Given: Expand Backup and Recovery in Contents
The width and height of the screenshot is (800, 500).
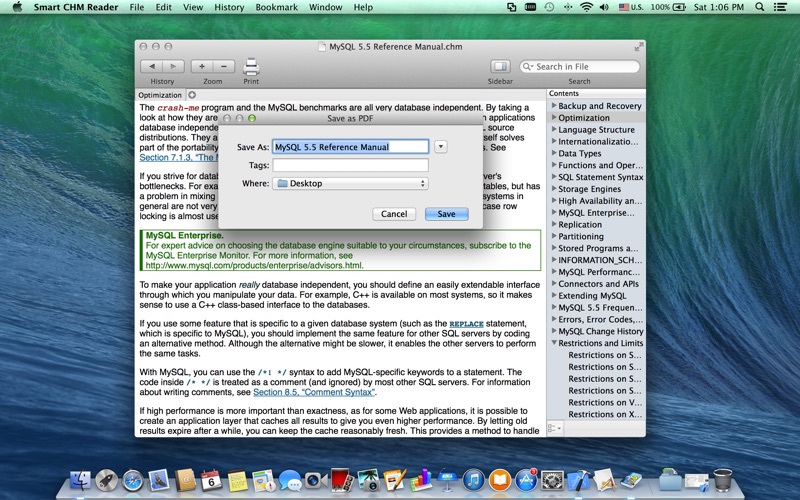Looking at the screenshot, I should 554,106.
